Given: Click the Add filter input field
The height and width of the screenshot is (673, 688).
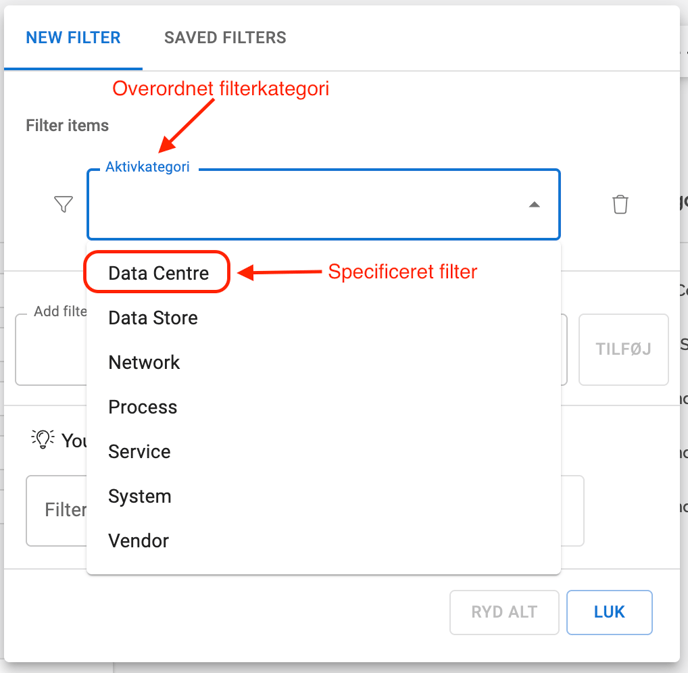Looking at the screenshot, I should [50, 350].
